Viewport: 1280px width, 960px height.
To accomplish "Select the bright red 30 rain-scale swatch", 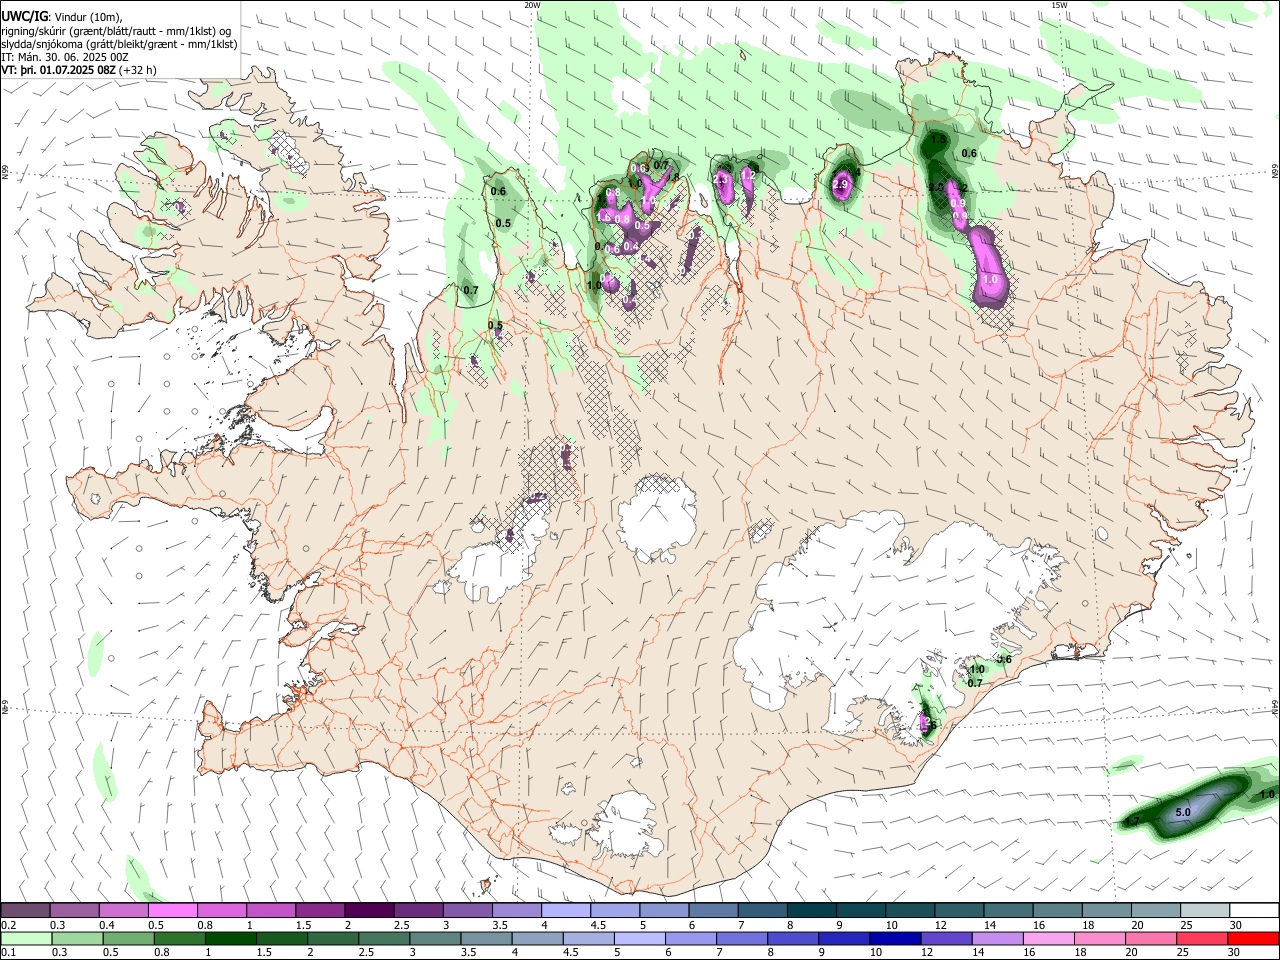I will 1254,938.
